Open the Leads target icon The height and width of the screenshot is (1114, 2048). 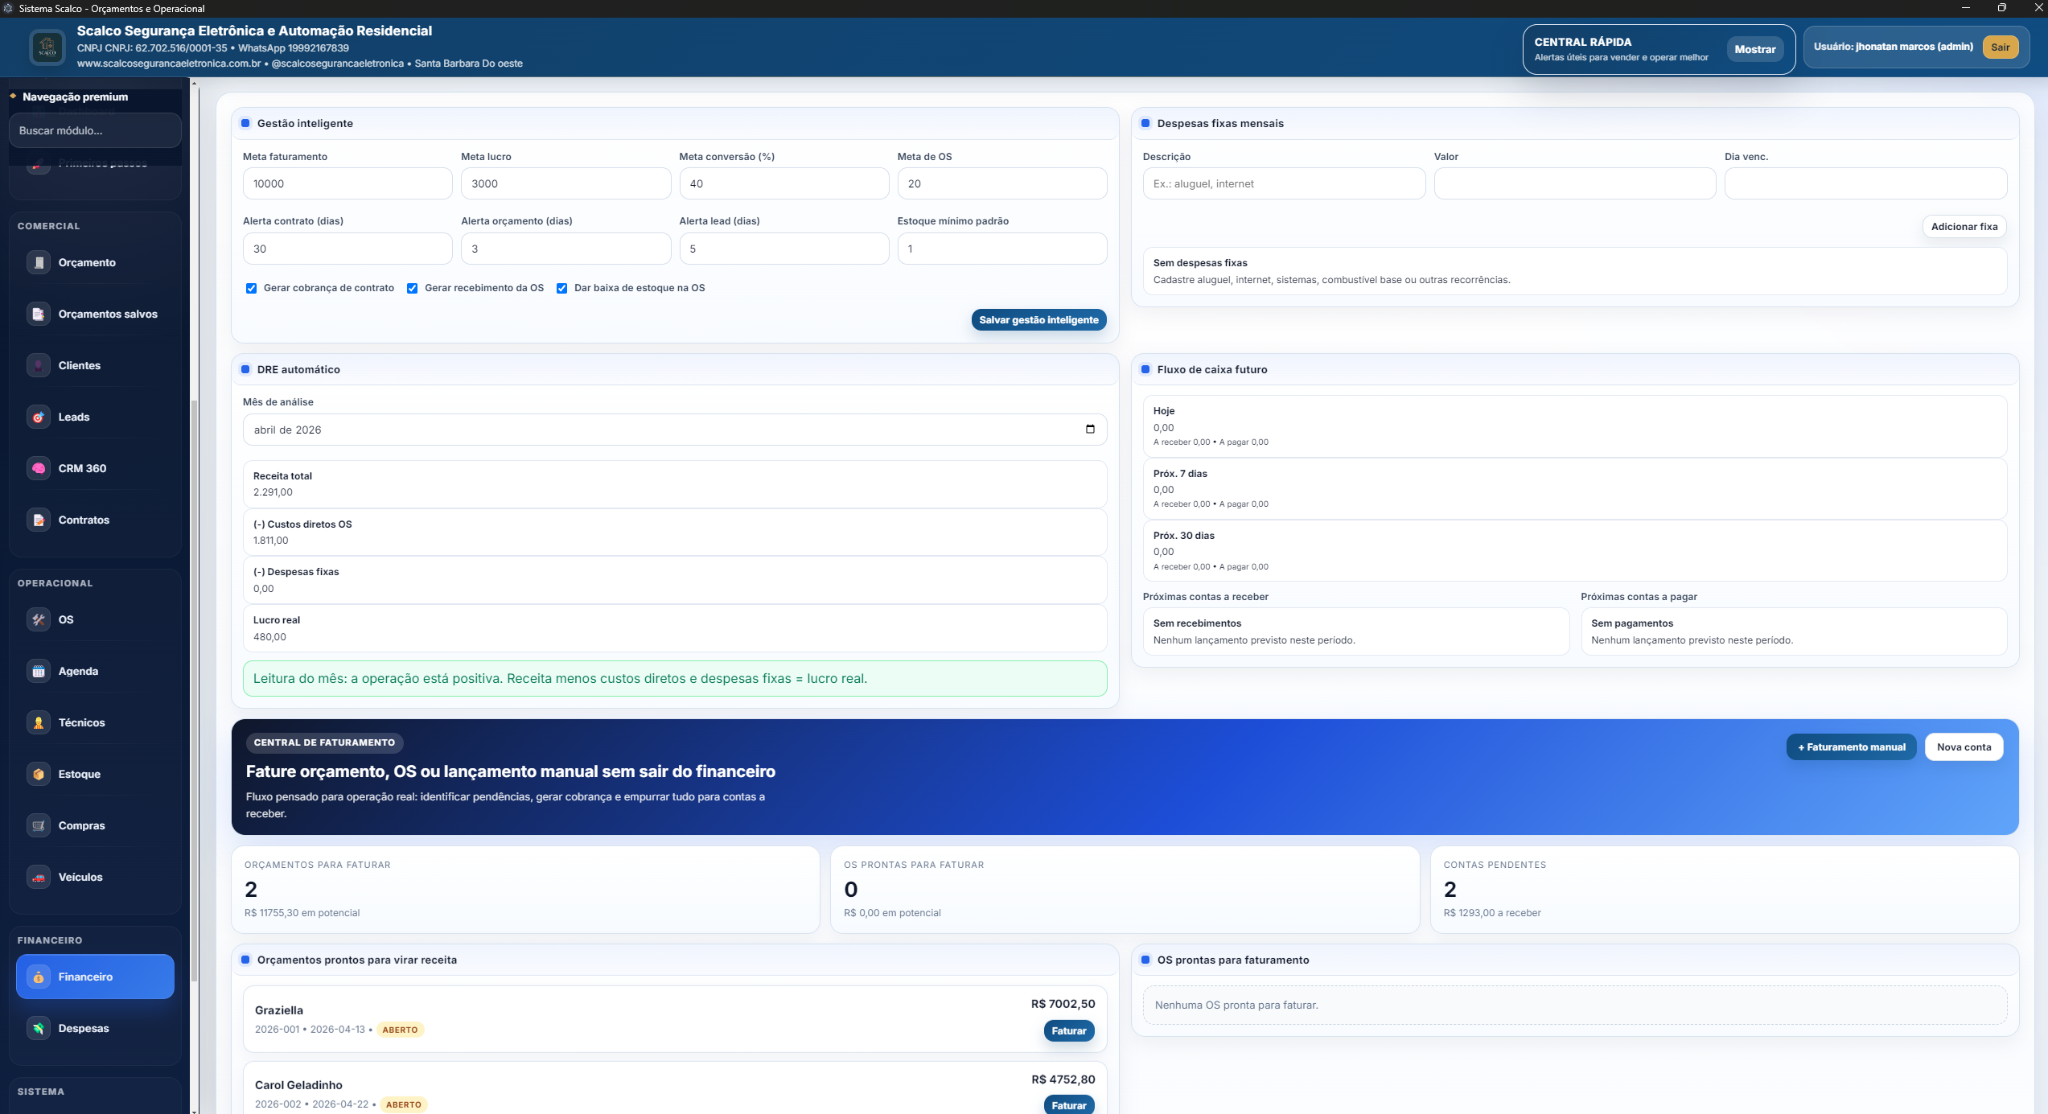coord(38,417)
